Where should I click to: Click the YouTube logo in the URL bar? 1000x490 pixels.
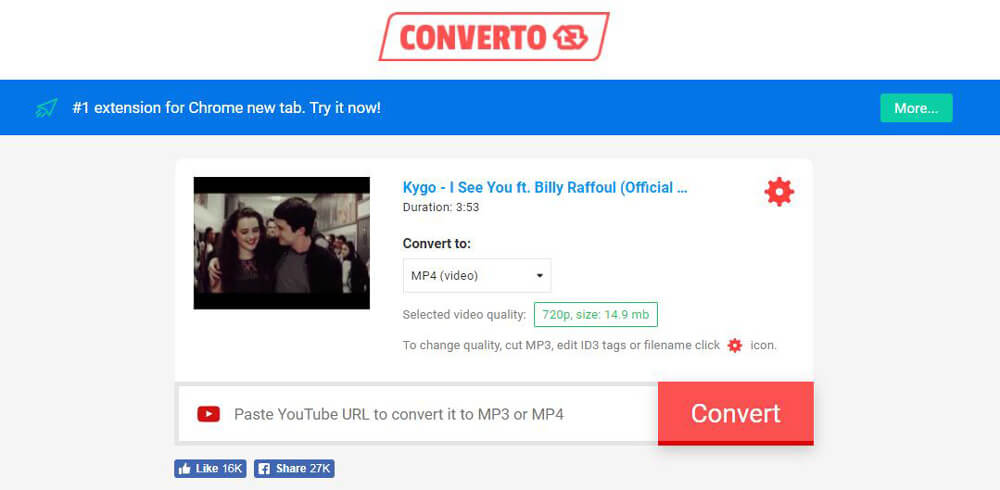coord(209,414)
